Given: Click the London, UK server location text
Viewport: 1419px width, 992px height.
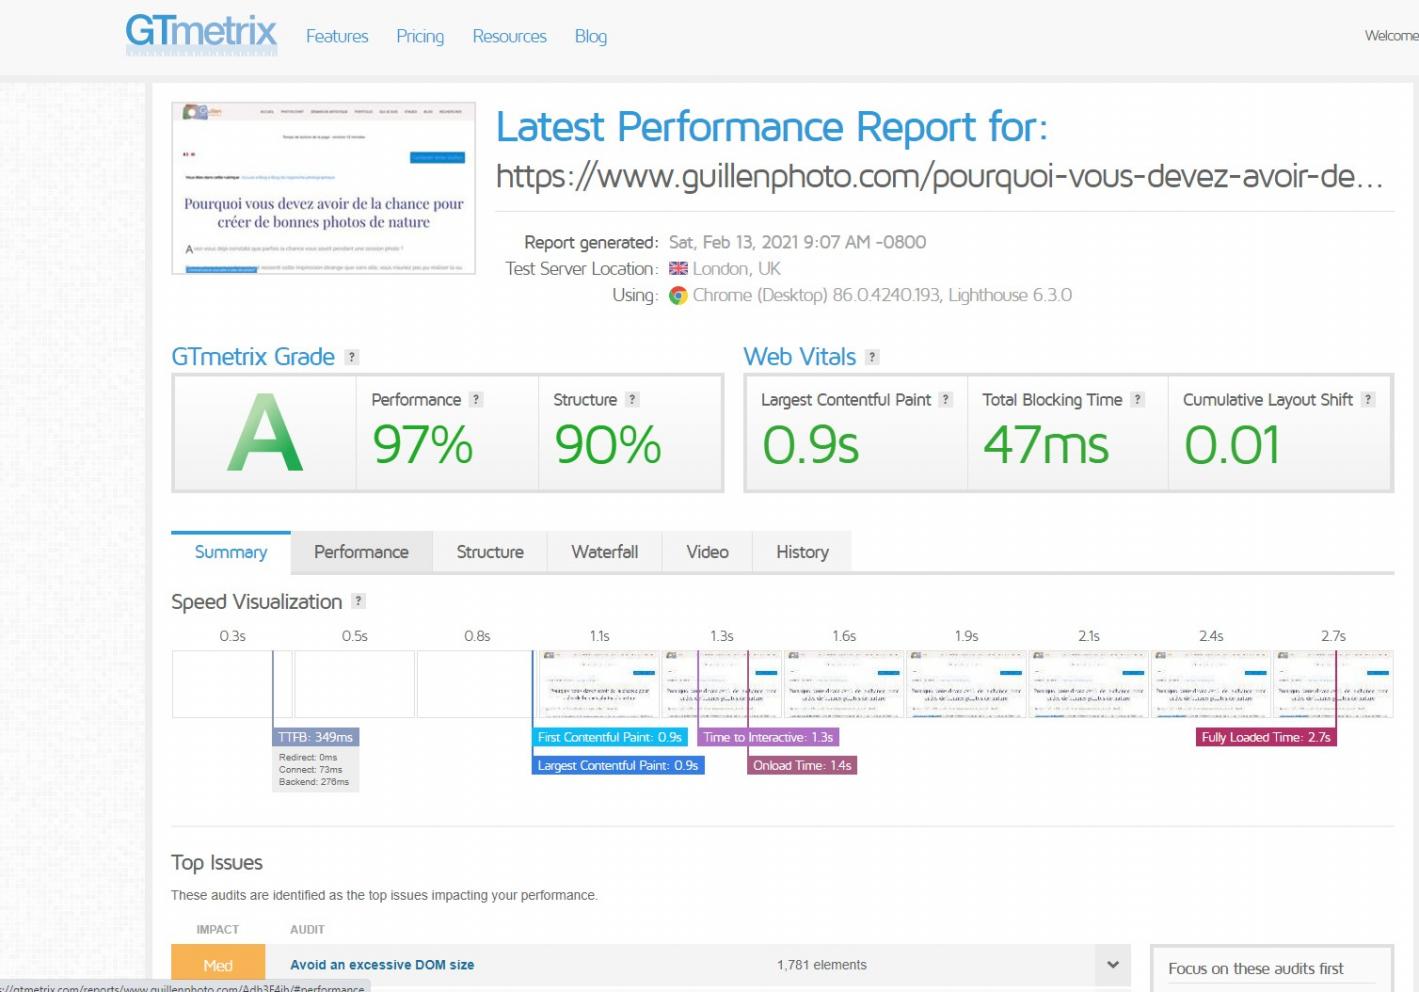Looking at the screenshot, I should coord(737,269).
